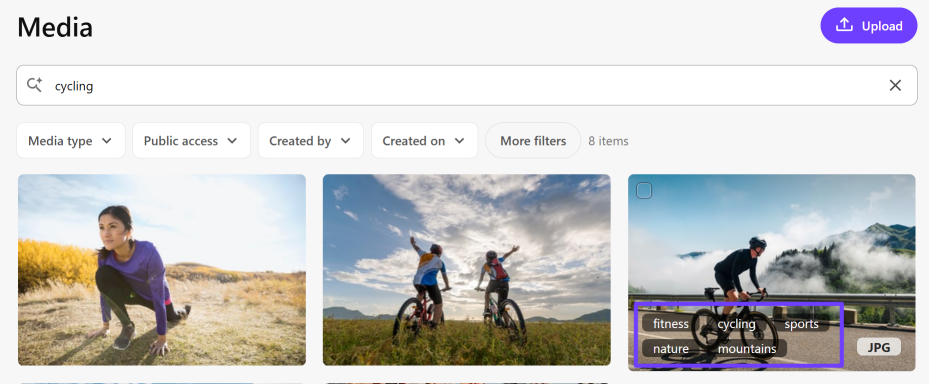Select the woman stretching in field thumbnail
929x384 pixels.
[162, 270]
